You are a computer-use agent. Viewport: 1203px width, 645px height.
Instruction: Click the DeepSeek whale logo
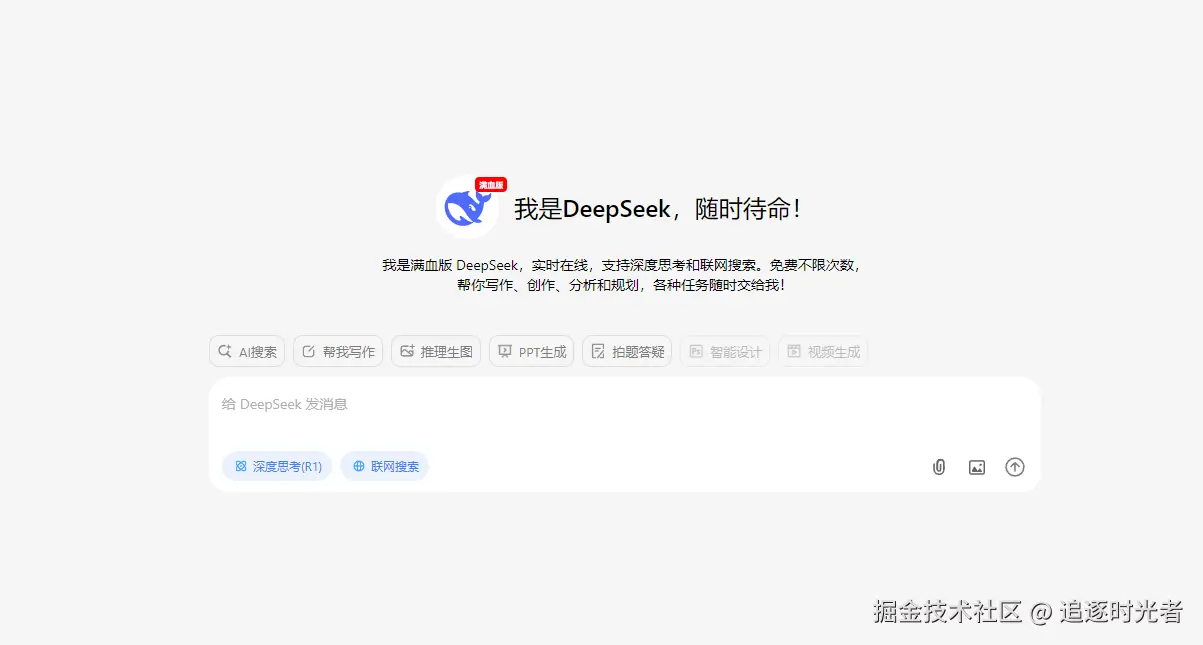pos(467,208)
